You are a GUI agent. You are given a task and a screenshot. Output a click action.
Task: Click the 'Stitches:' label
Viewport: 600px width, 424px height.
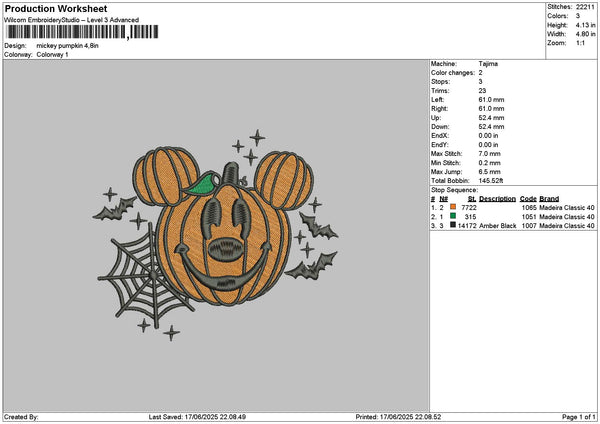point(559,7)
